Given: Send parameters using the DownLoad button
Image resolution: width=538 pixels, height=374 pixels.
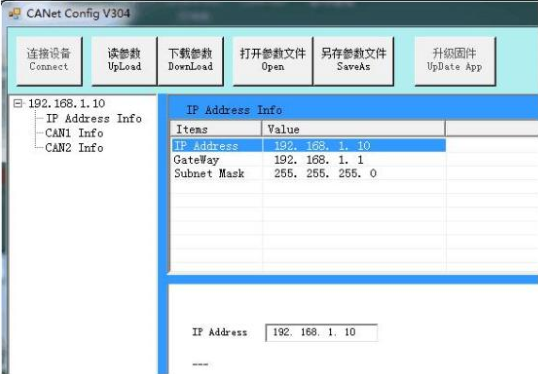Looking at the screenshot, I should 190,60.
